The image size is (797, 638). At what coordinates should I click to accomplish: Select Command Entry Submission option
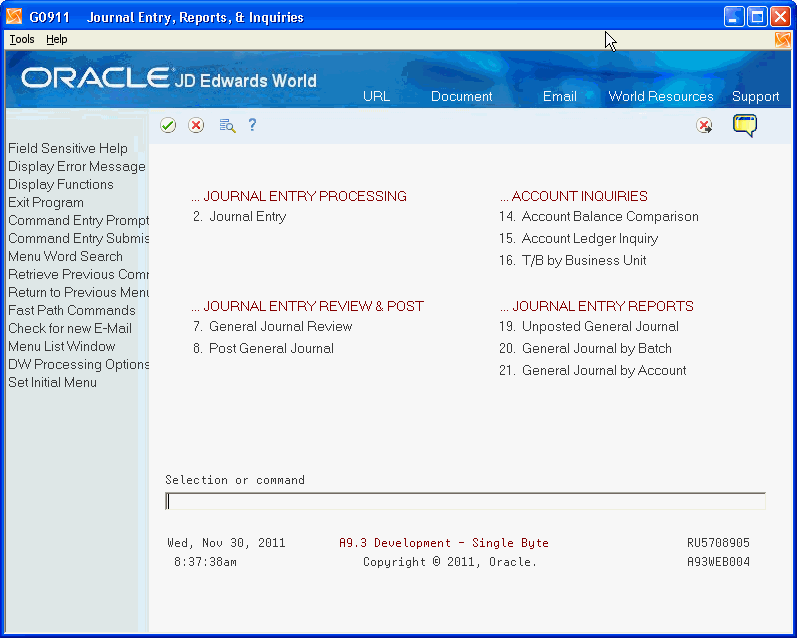click(x=78, y=238)
